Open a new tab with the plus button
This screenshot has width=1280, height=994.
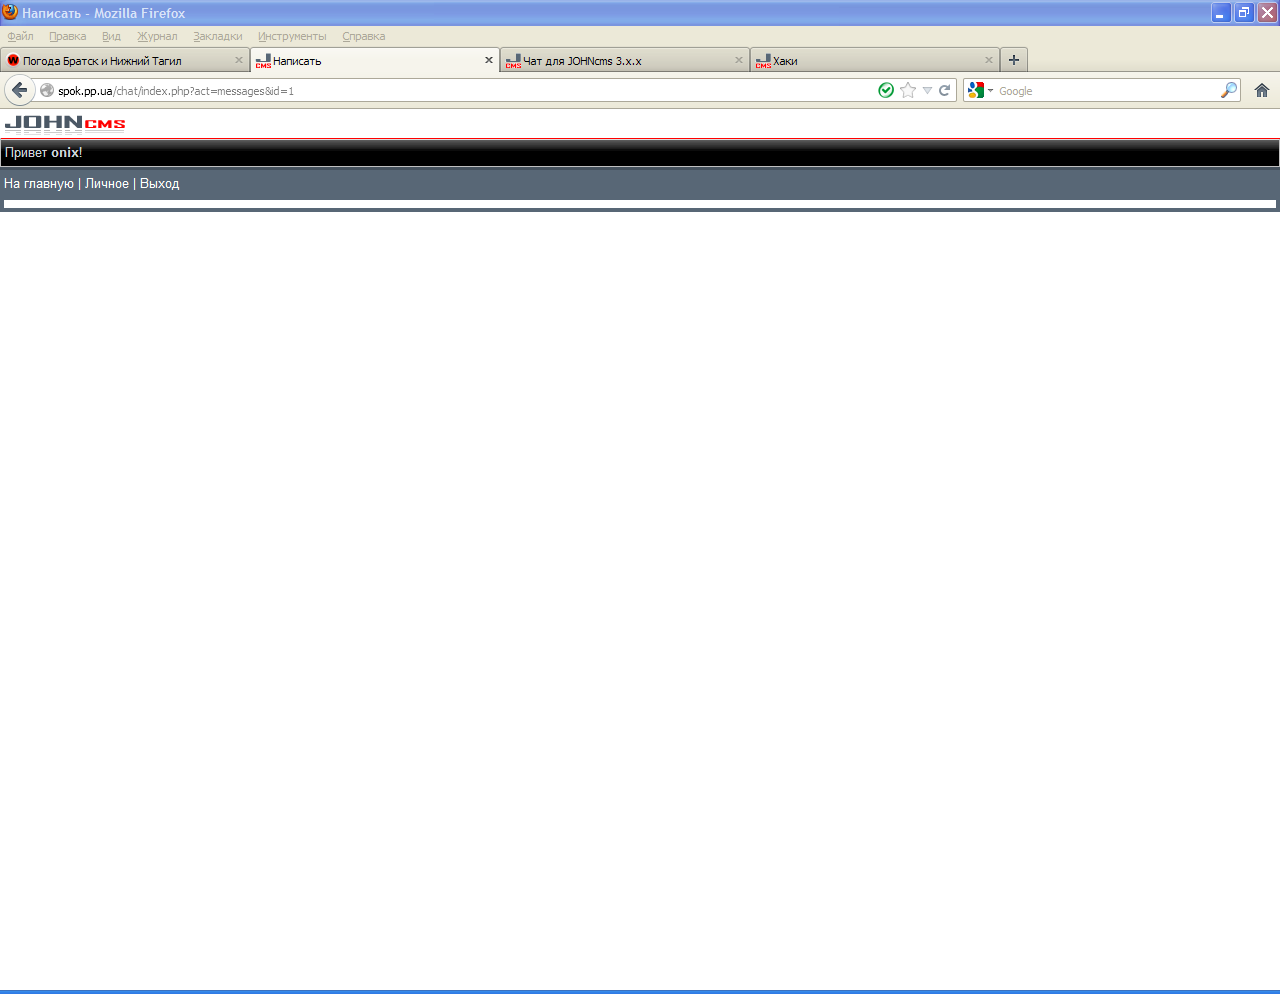point(1014,60)
